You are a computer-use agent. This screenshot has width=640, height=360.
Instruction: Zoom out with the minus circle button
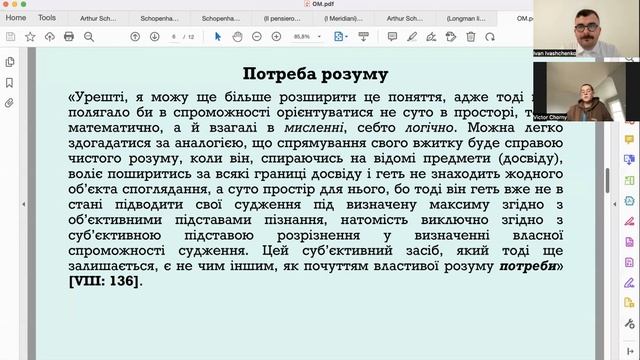pos(257,37)
